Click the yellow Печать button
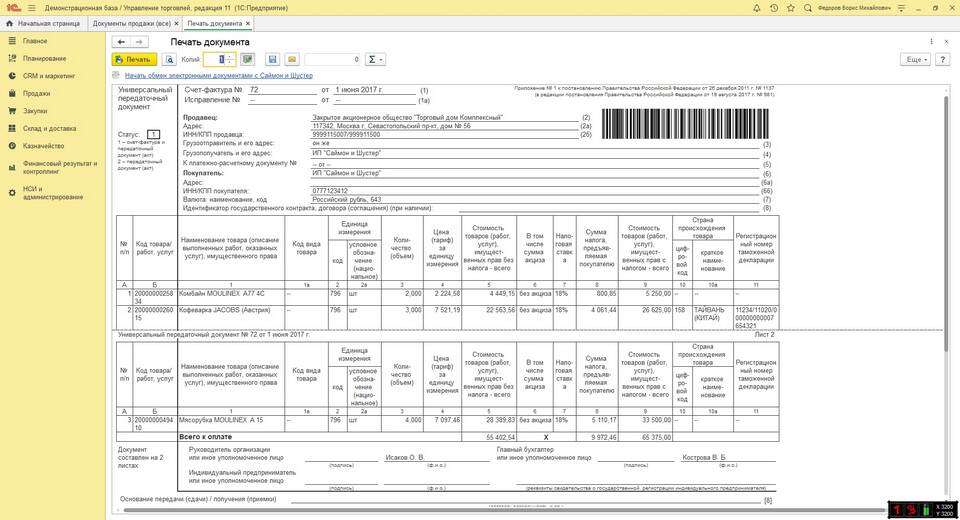960x520 pixels. [134, 59]
